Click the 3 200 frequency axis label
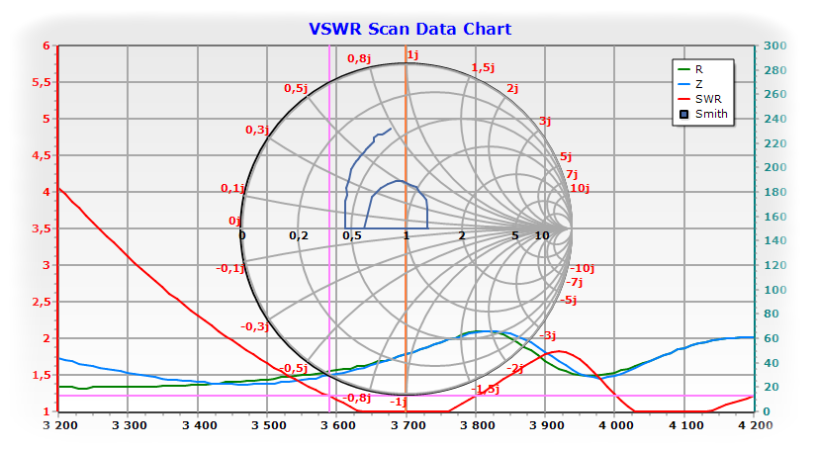Viewport: 816px width, 452px height. (60, 425)
